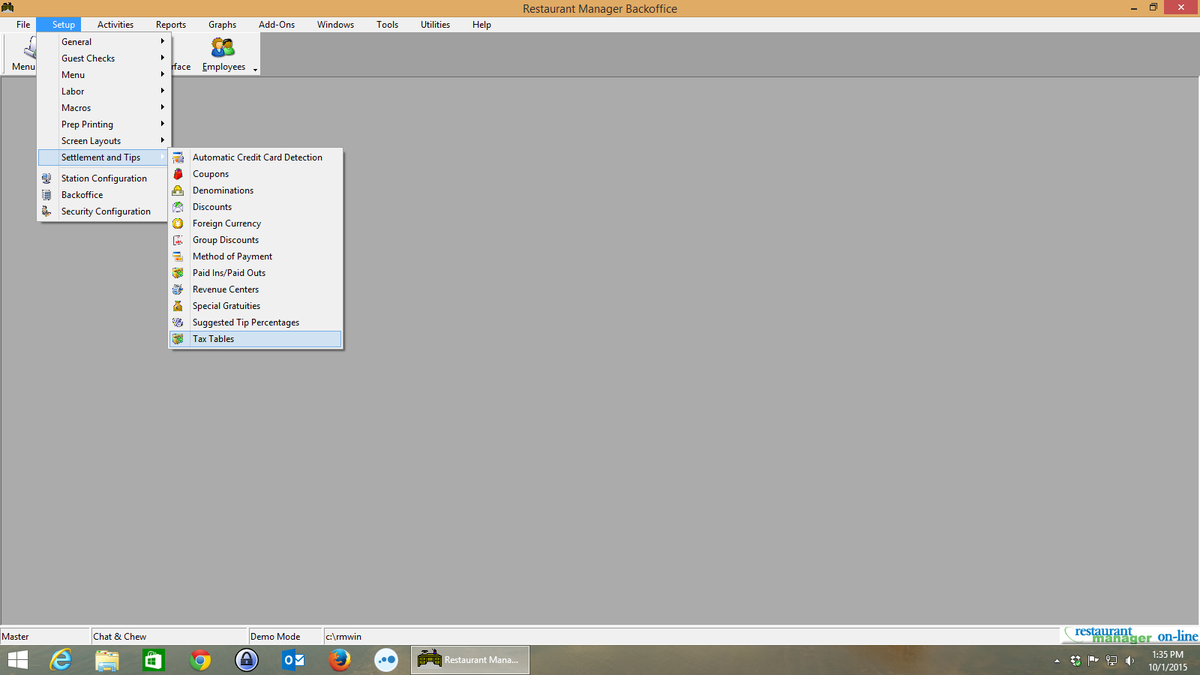Click the Restaurant Manager taskbar button
Image resolution: width=1200 pixels, height=675 pixels.
click(x=472, y=660)
